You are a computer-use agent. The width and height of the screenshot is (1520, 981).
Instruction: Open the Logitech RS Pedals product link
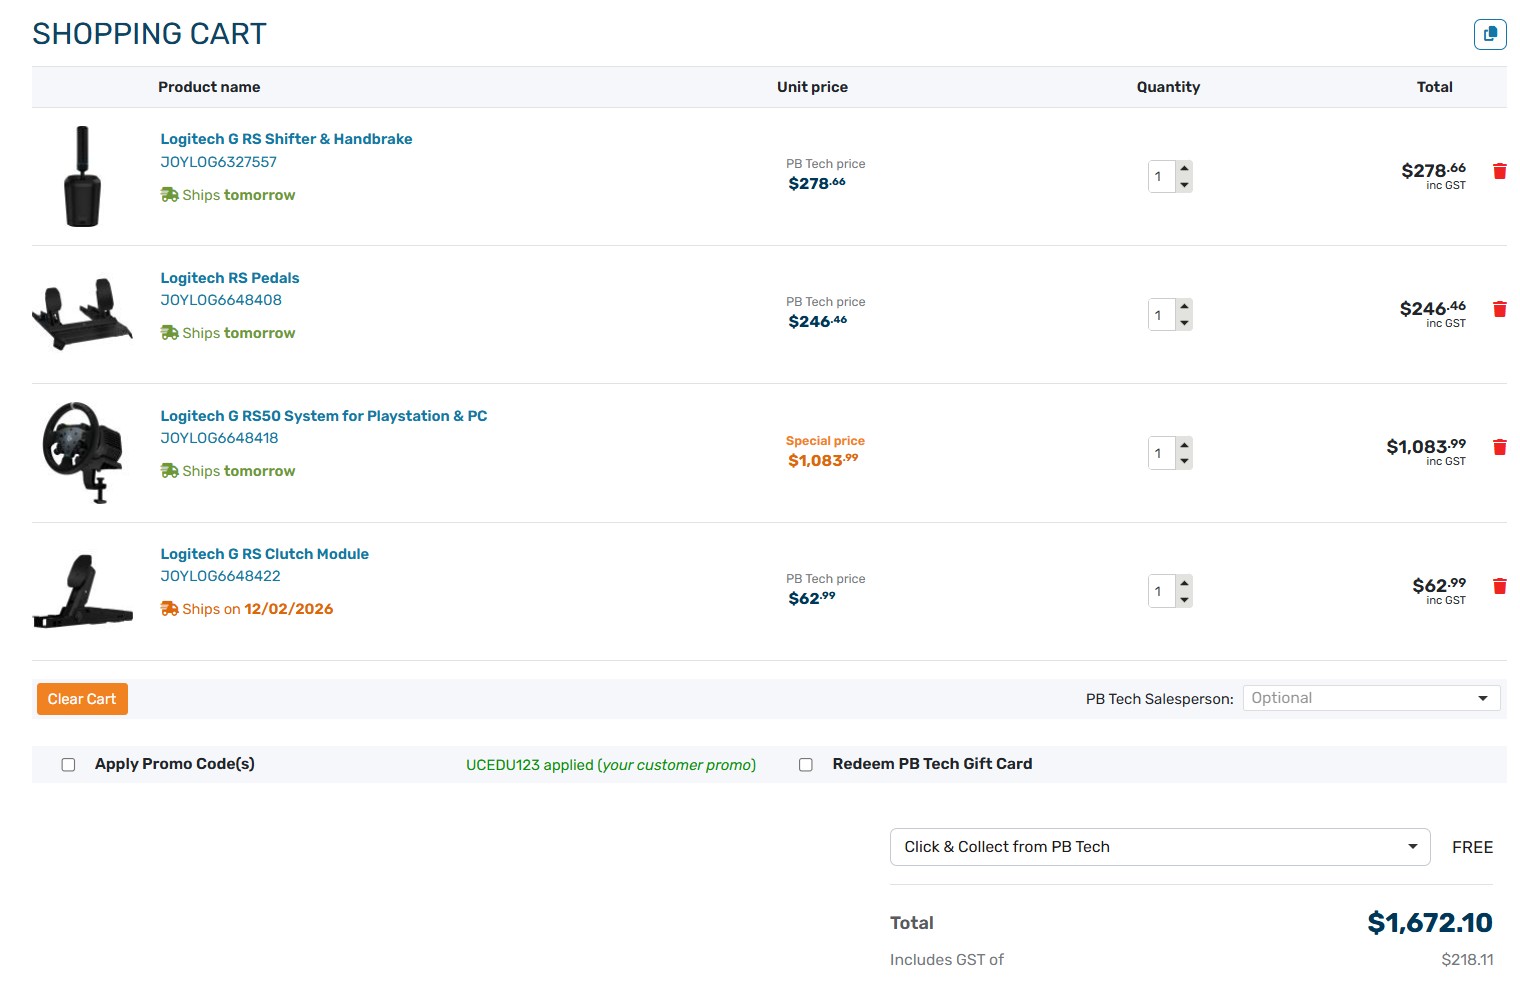point(230,278)
